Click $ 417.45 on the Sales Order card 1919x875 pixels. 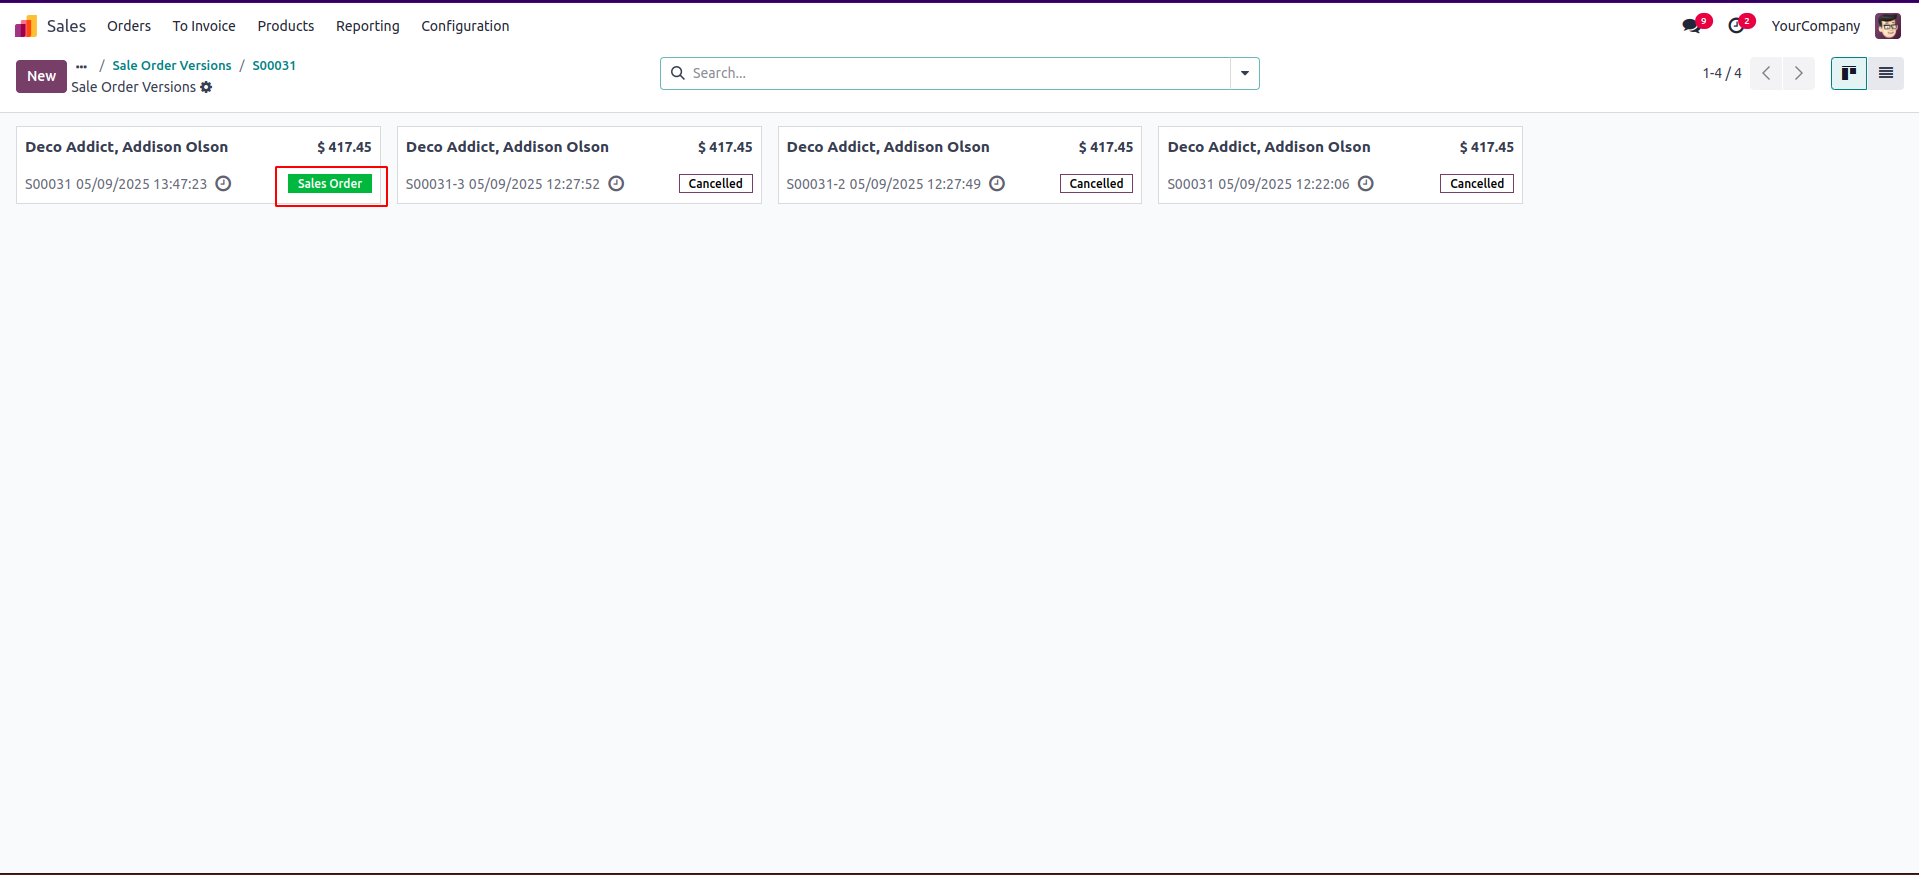click(x=344, y=147)
